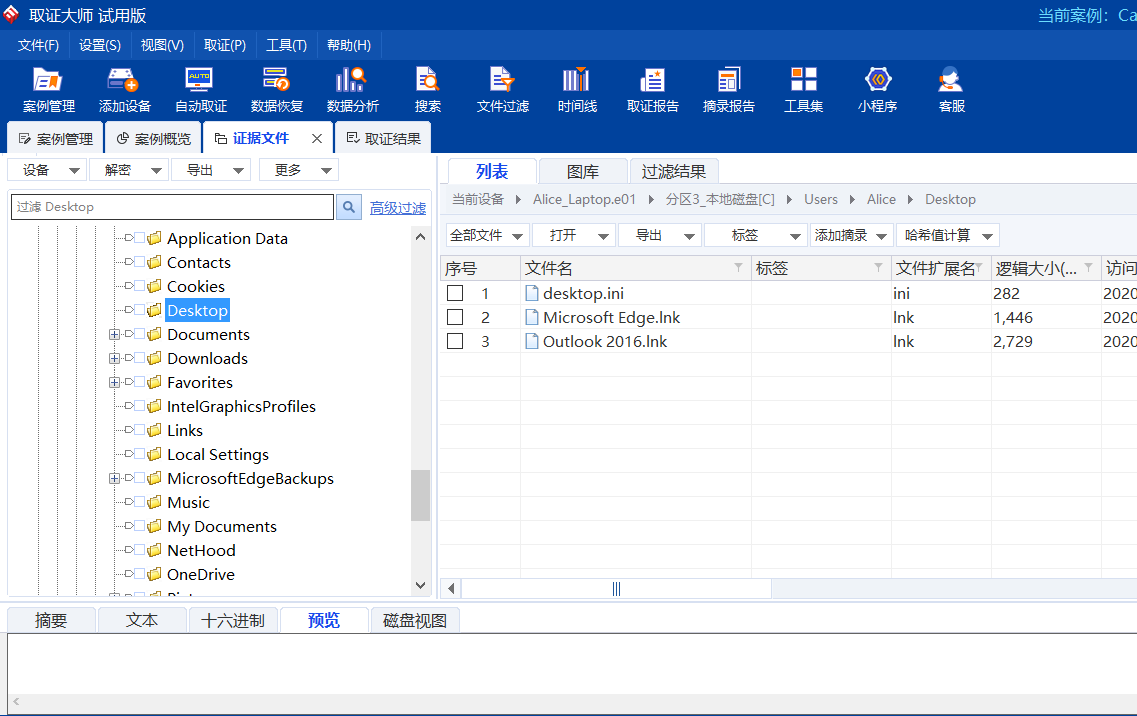The height and width of the screenshot is (716, 1137).
Task: Open the 时间线 view icon
Action: click(577, 89)
